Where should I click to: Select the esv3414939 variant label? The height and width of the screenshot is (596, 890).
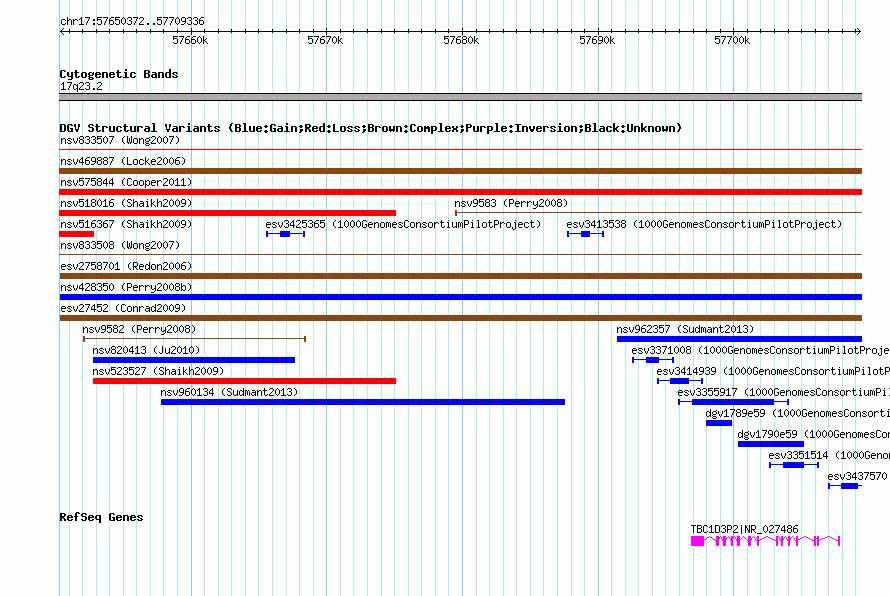773,371
